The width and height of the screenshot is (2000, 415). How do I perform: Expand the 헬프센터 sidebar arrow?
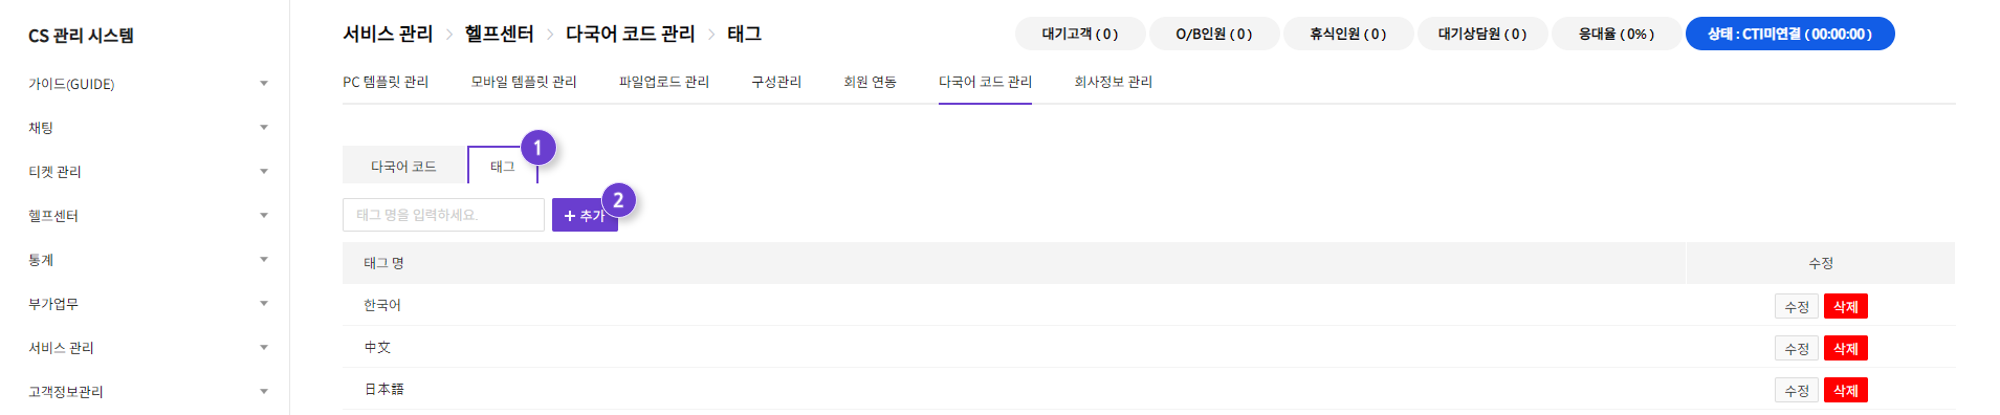pos(264,216)
